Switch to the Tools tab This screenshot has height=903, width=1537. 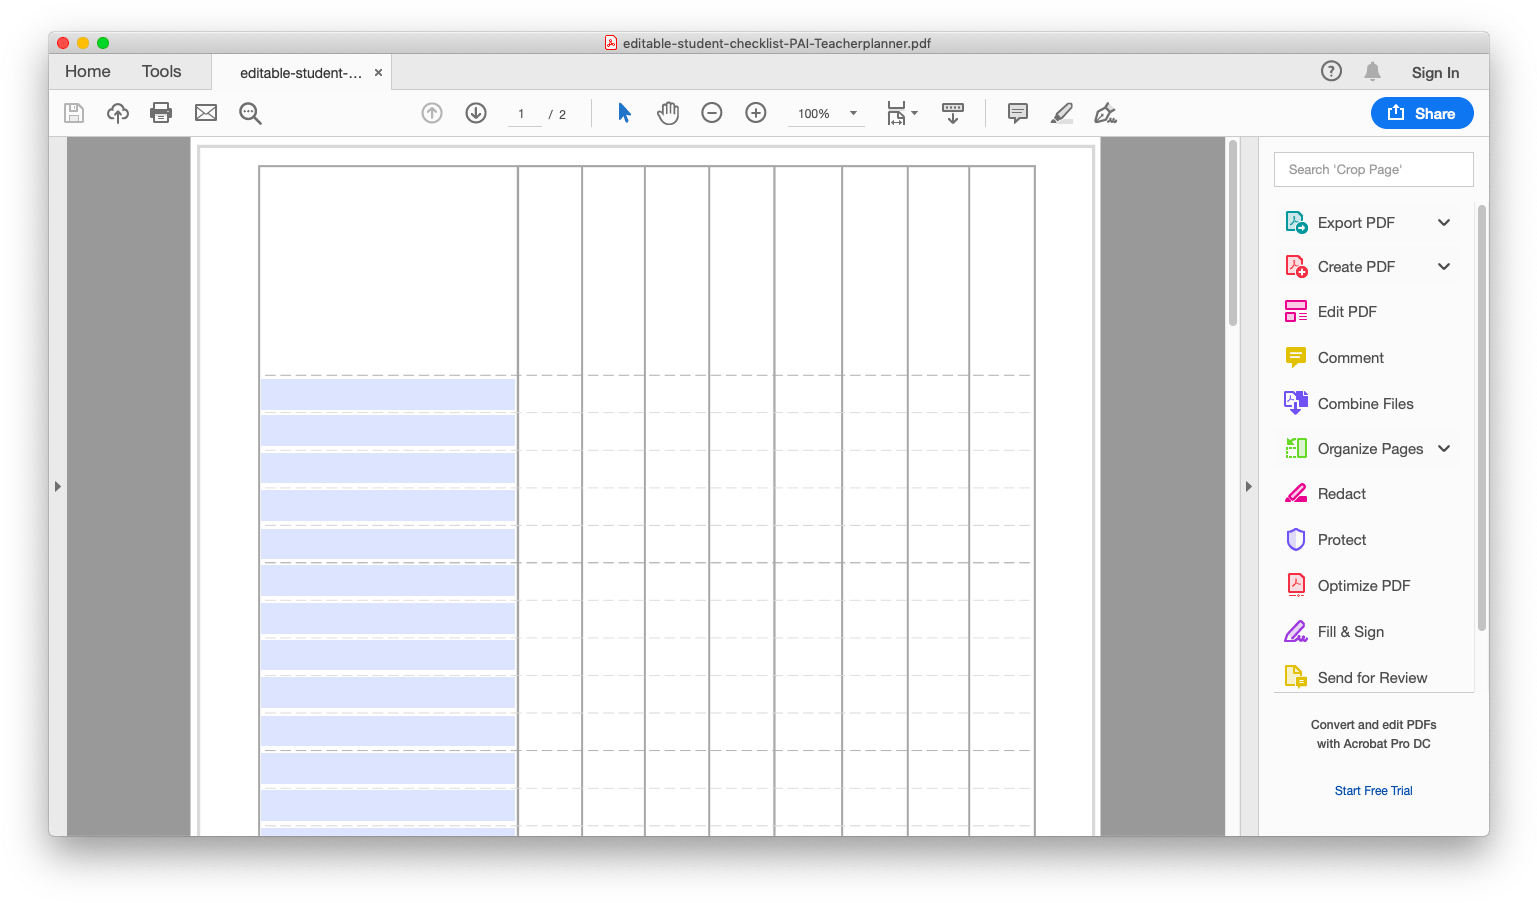point(161,71)
